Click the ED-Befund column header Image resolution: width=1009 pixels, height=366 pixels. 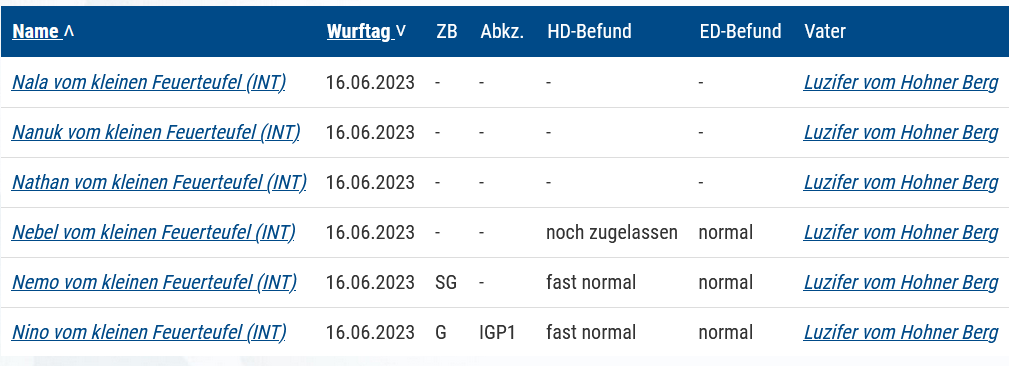(741, 32)
